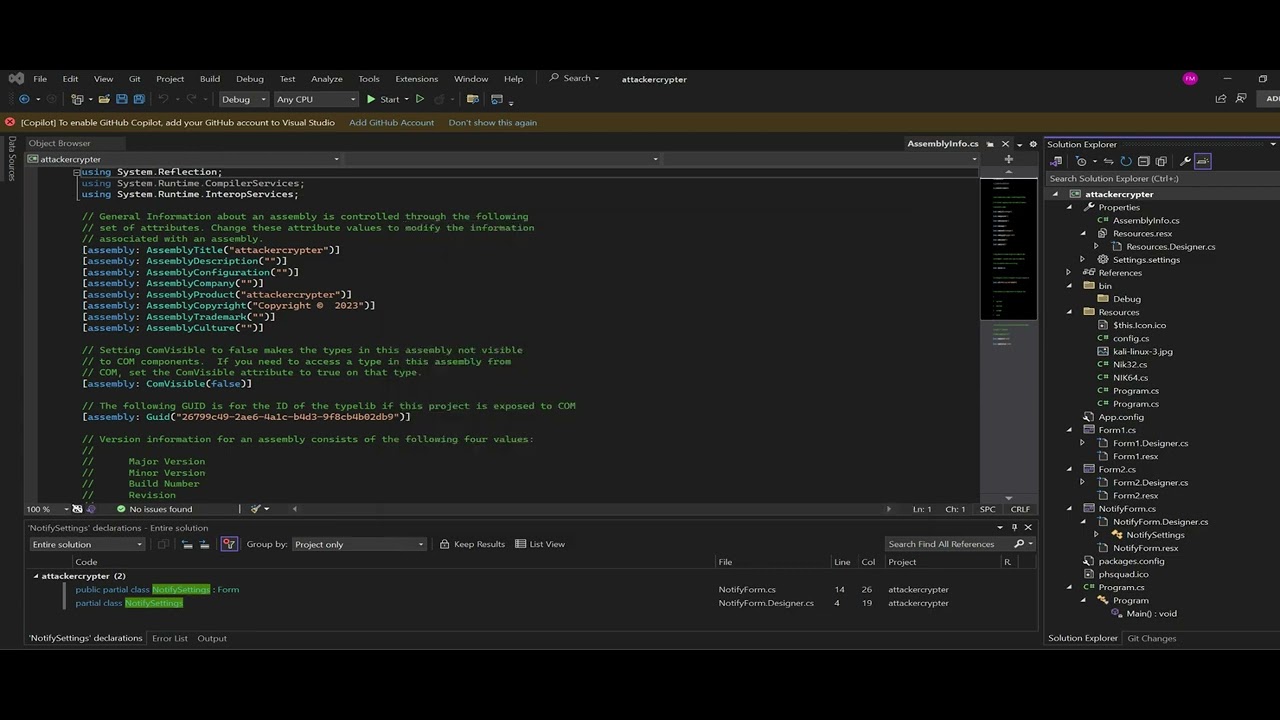Viewport: 1280px width, 720px height.
Task: Click the green Start debugging play icon
Action: [x=371, y=99]
